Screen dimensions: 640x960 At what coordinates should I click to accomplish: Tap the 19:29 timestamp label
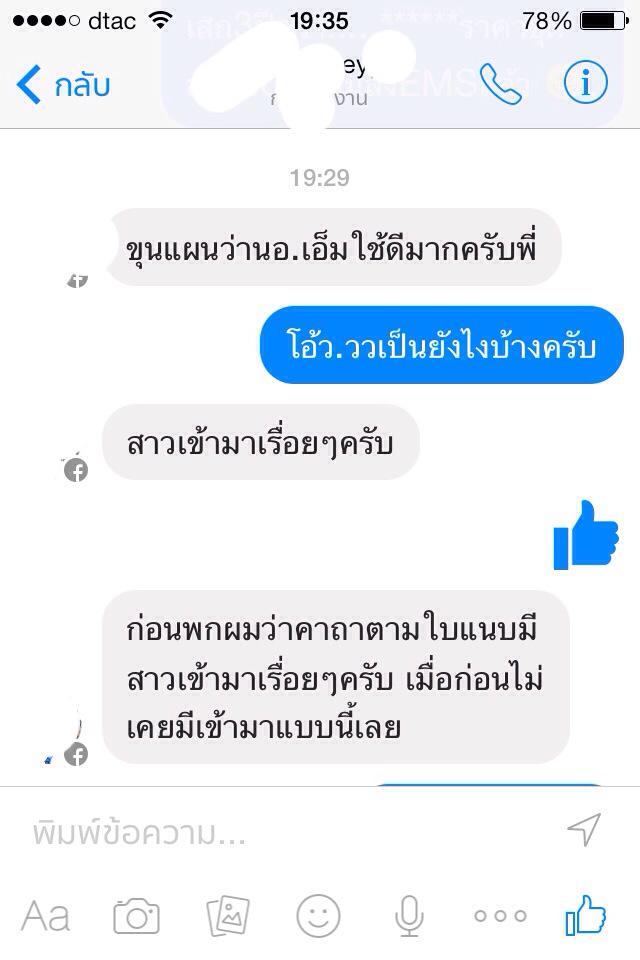[320, 178]
